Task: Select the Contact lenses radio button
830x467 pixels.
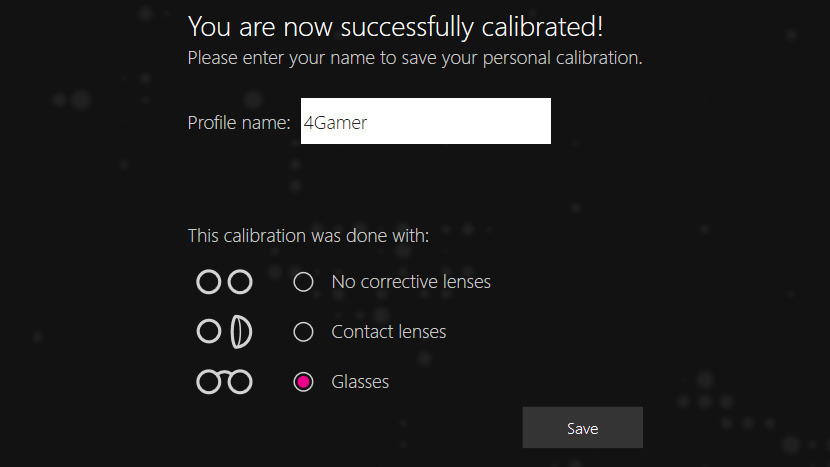Action: tap(303, 331)
